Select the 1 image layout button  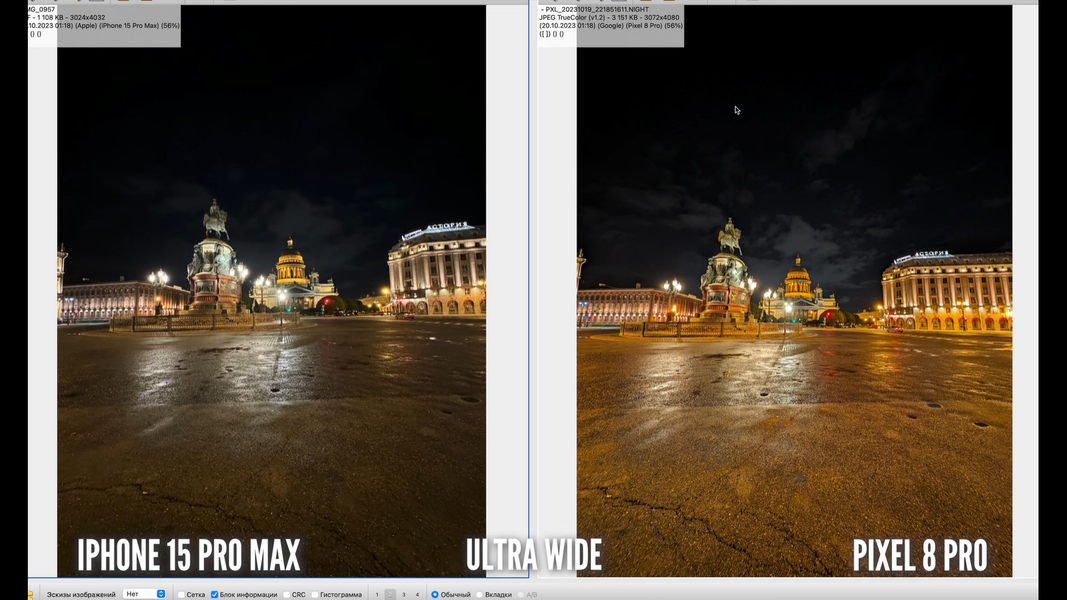pos(377,595)
